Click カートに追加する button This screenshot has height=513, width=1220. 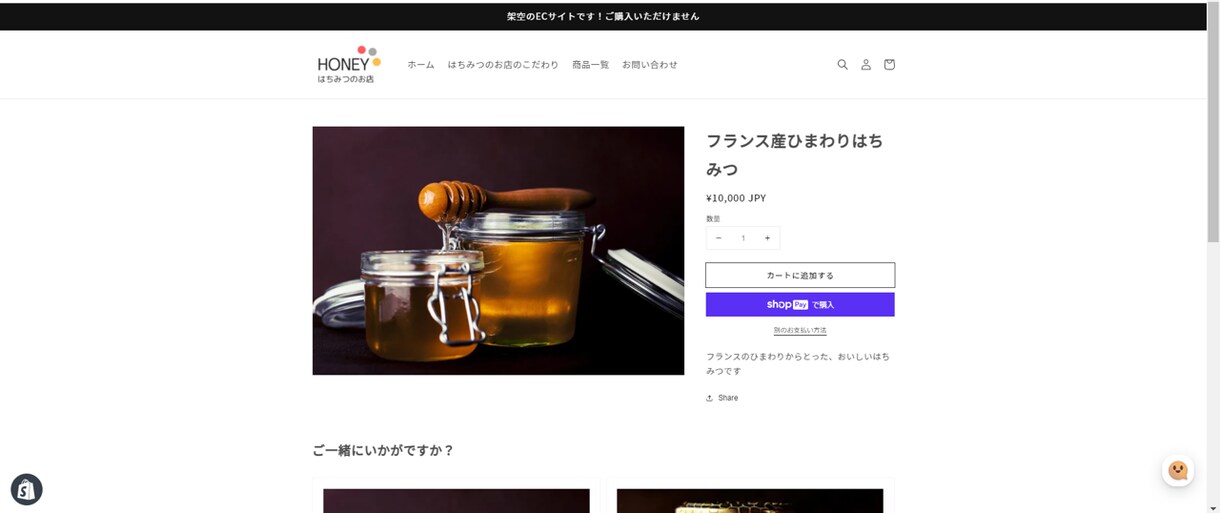point(800,275)
